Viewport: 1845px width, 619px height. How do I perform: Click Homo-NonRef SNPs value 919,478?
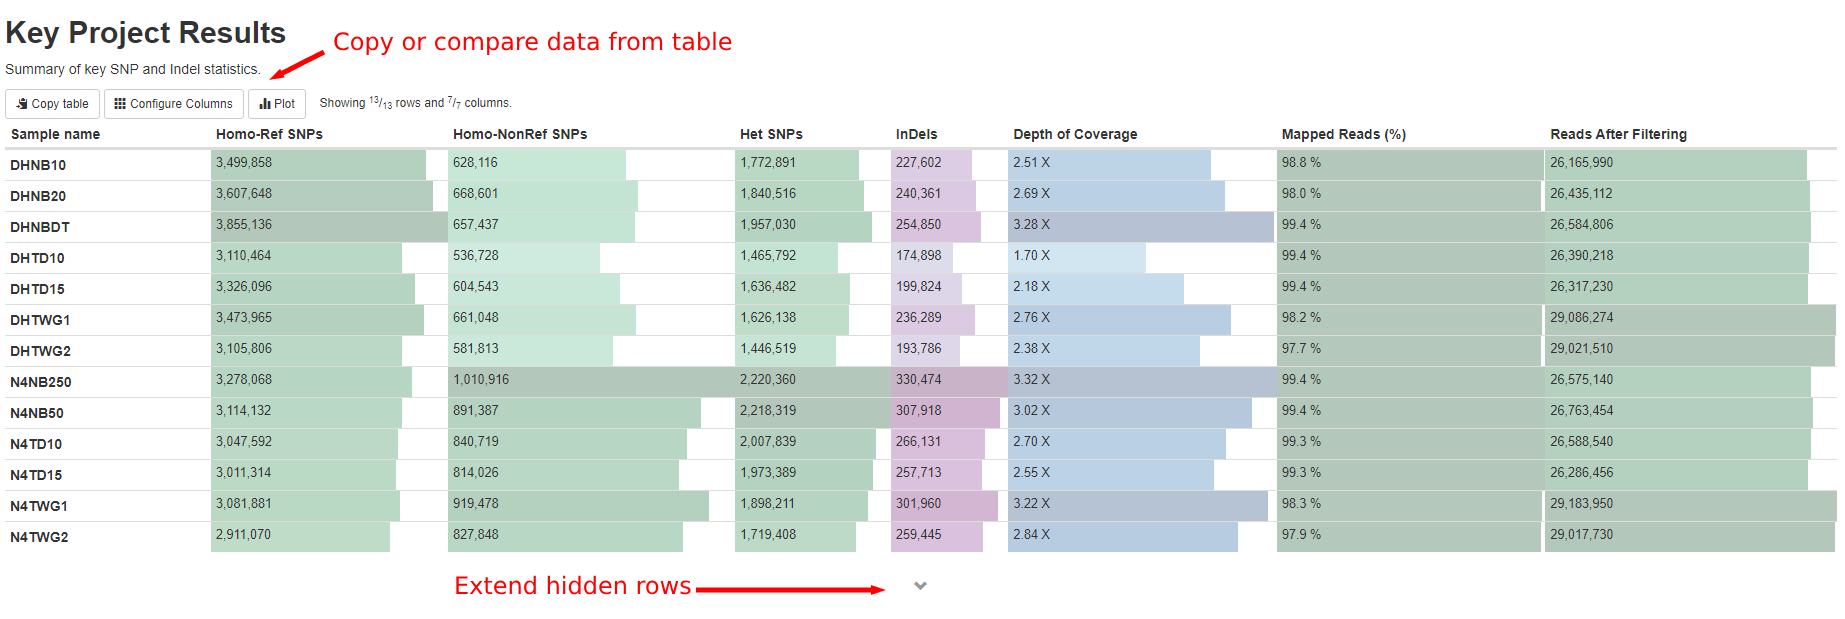(476, 504)
